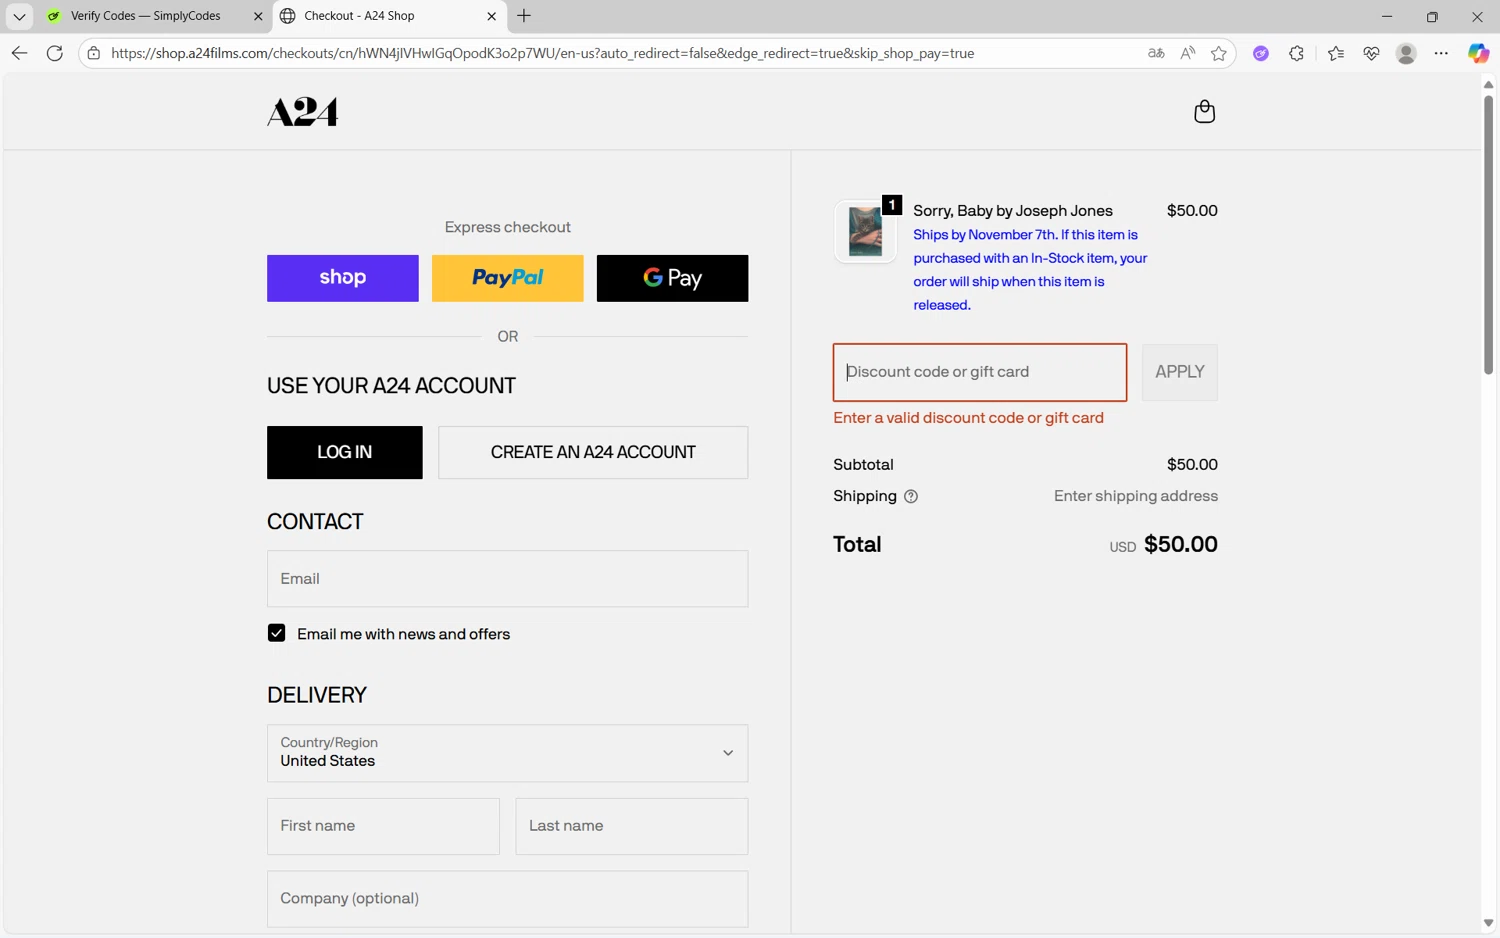
Task: Pay with Google Pay express checkout
Action: (x=672, y=278)
